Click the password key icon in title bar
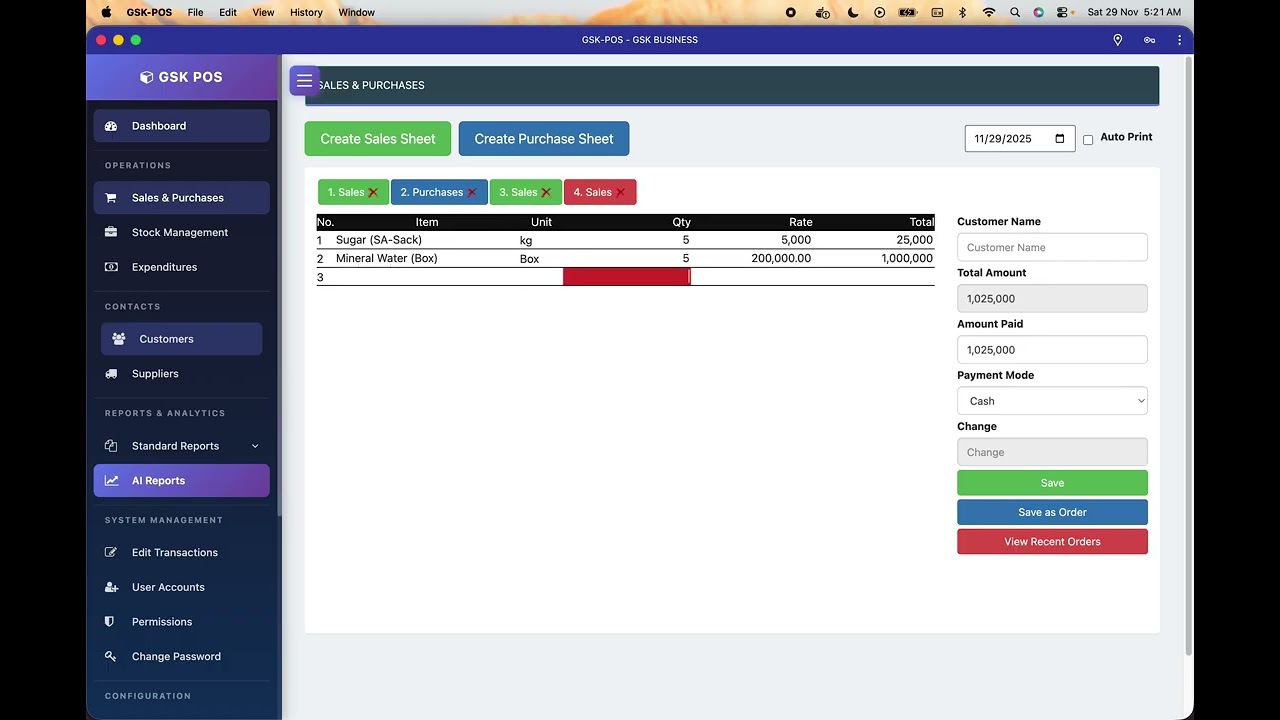 pyautogui.click(x=1149, y=40)
